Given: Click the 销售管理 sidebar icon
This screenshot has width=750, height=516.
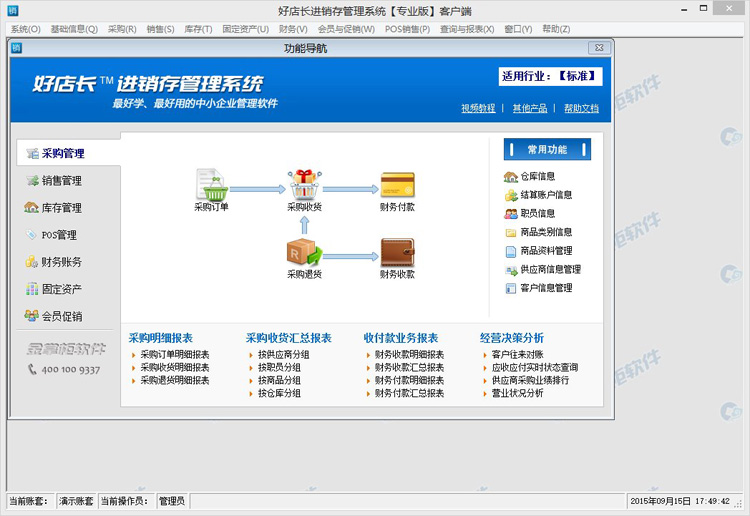Looking at the screenshot, I should pos(33,181).
